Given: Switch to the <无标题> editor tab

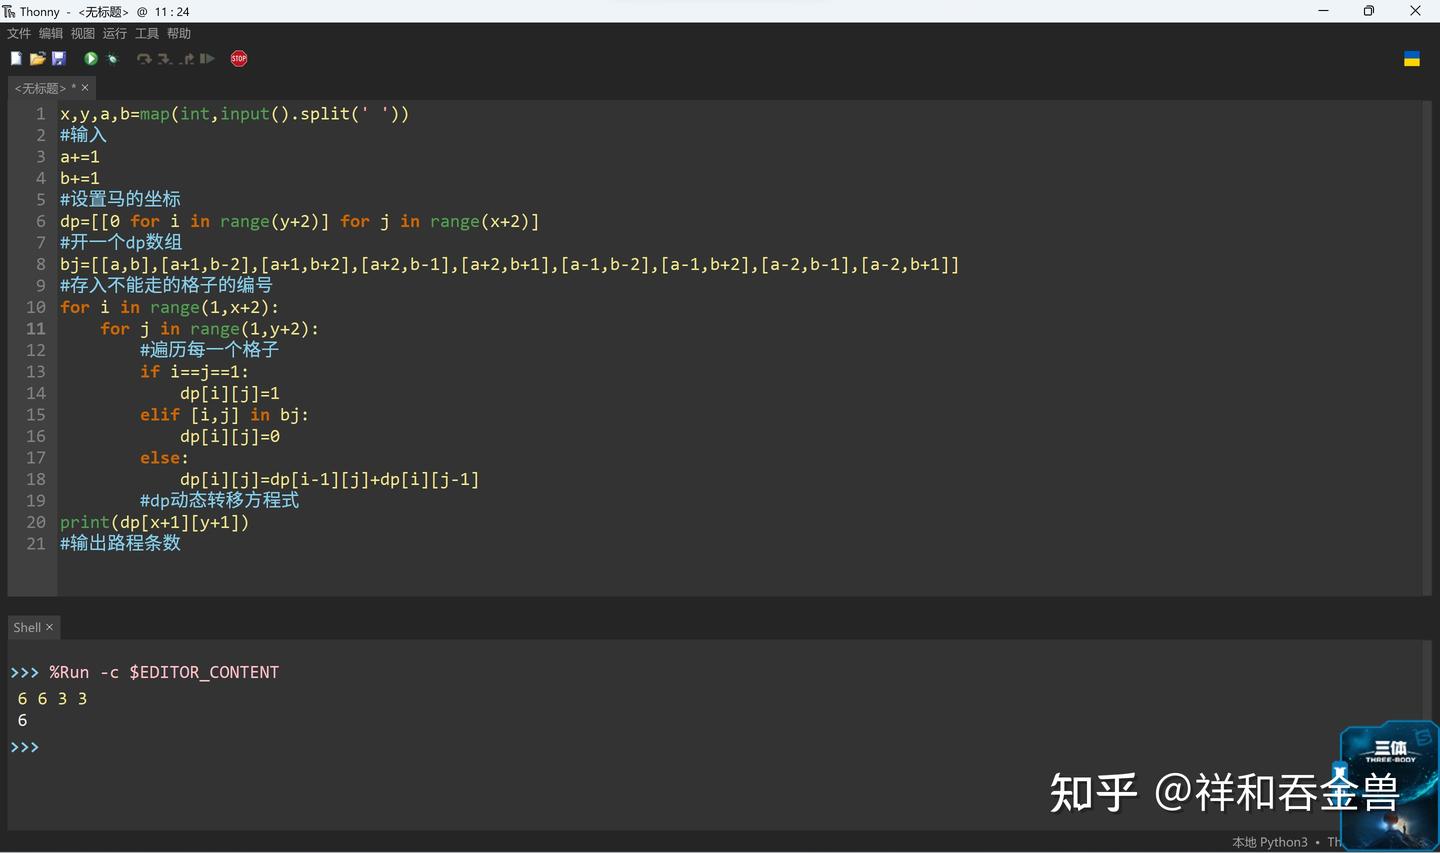Looking at the screenshot, I should tap(42, 88).
